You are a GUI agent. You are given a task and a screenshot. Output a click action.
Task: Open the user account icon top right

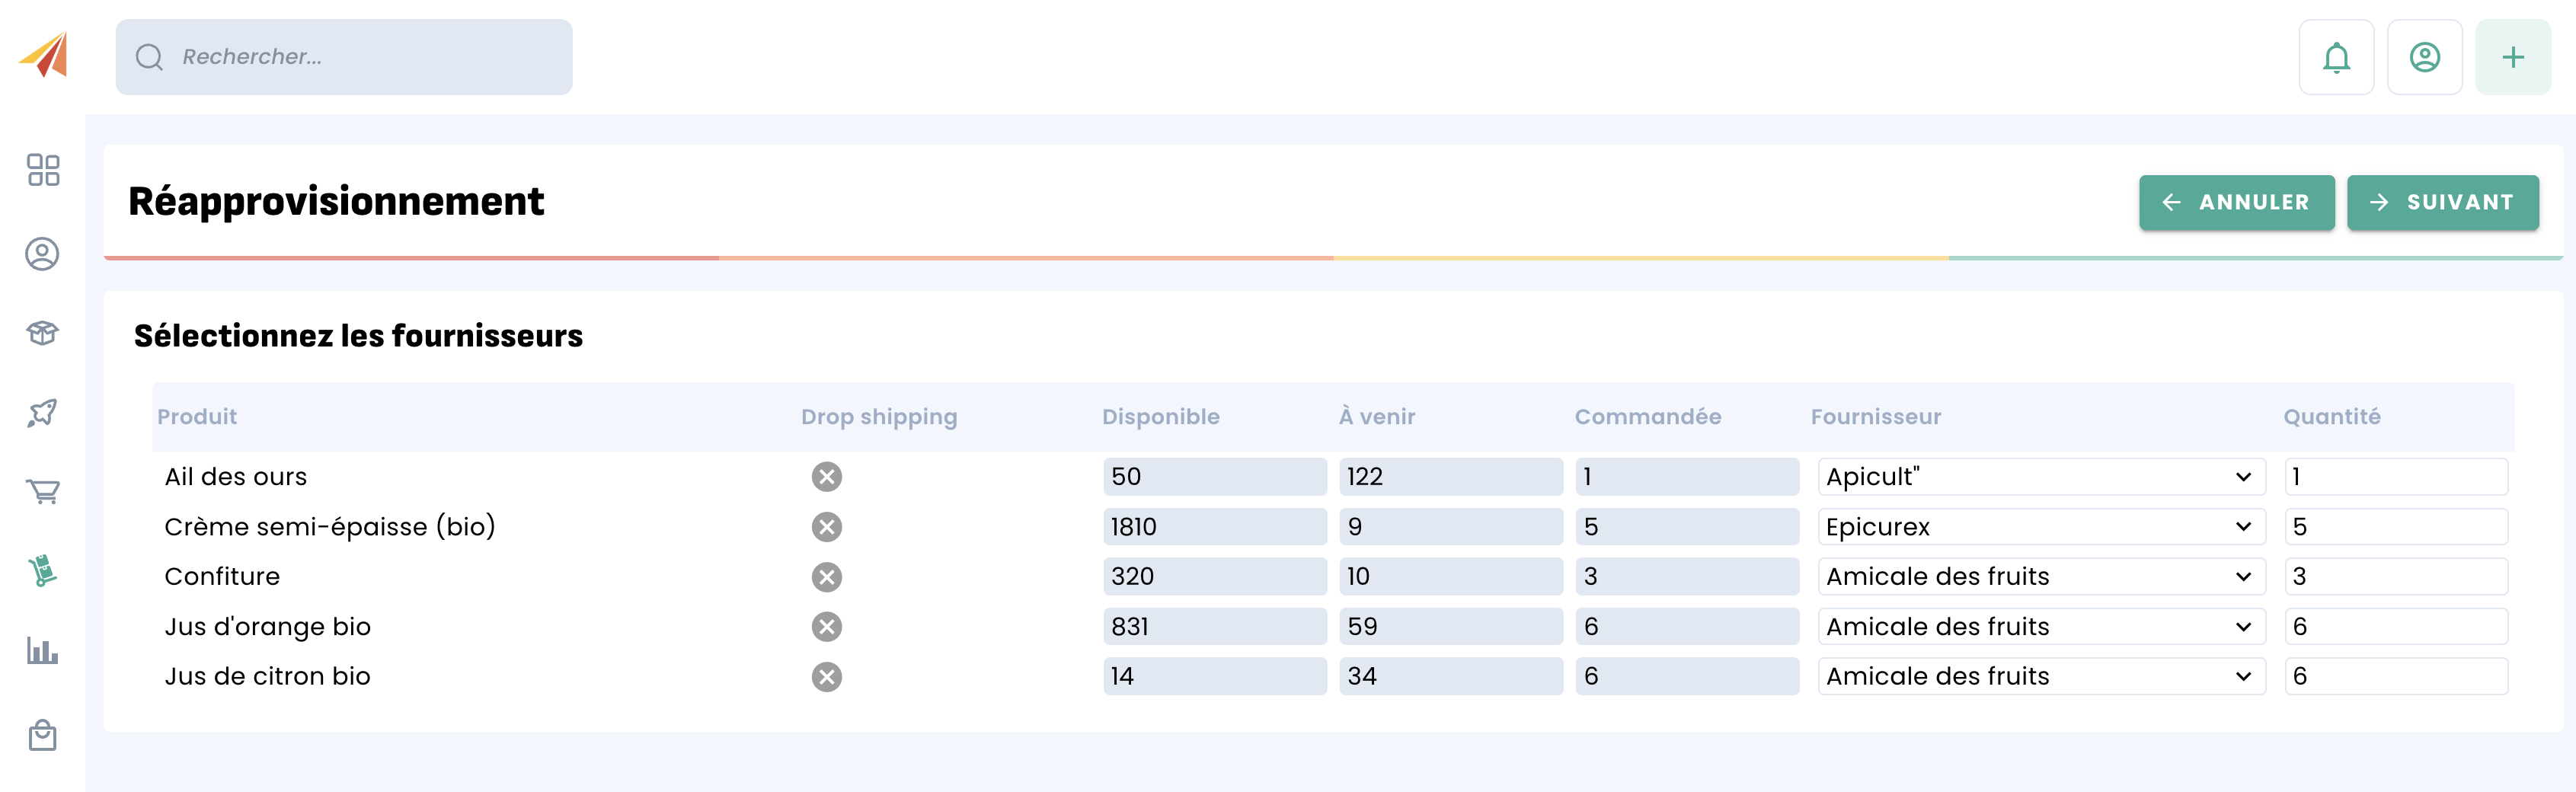click(x=2424, y=58)
